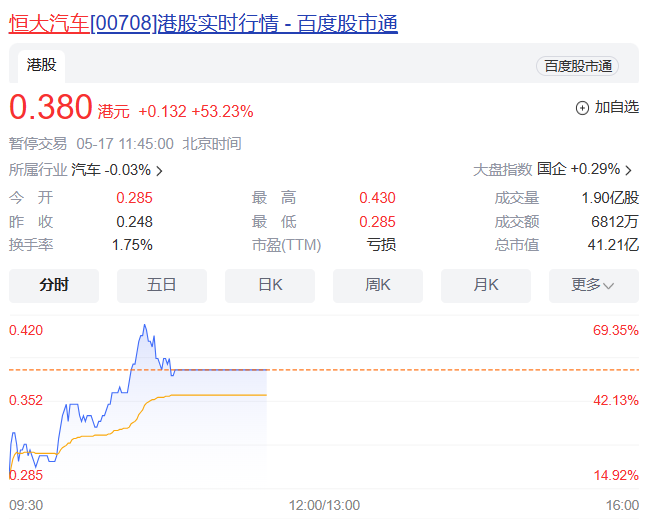Screen dimensions: 657x519
Task: Click the 今开 value 0.285
Action: pyautogui.click(x=135, y=198)
